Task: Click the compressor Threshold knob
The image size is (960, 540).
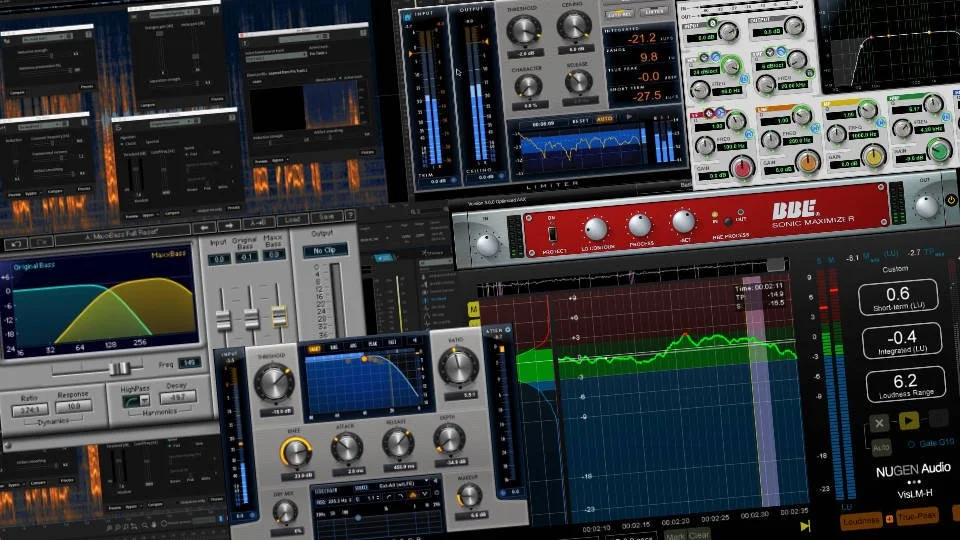Action: pos(273,383)
